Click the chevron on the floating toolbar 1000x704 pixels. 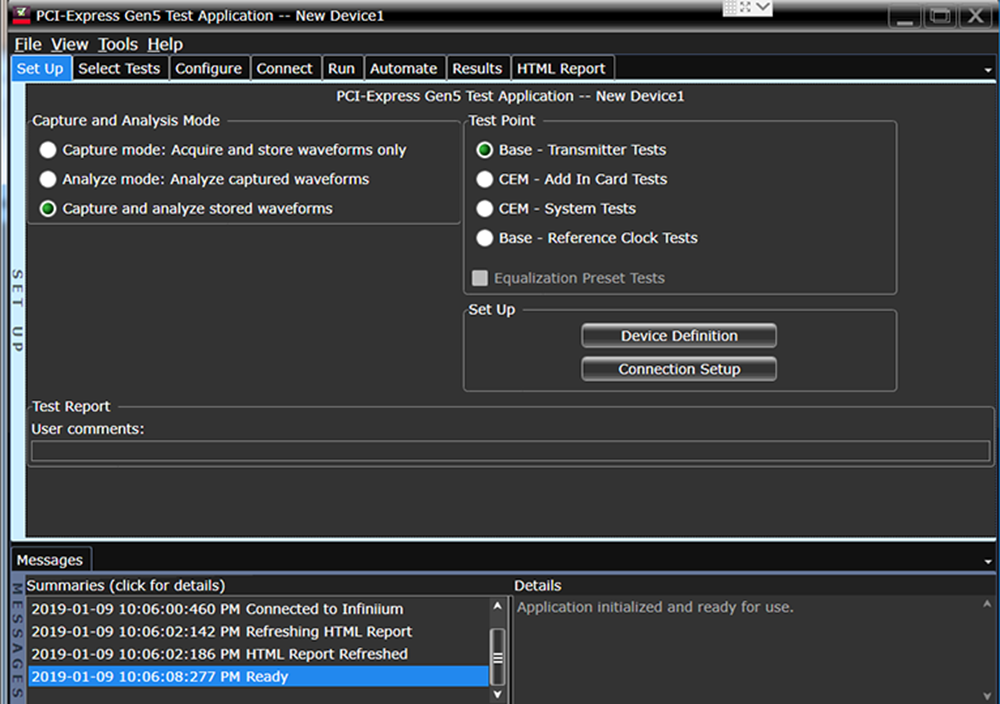coord(763,8)
